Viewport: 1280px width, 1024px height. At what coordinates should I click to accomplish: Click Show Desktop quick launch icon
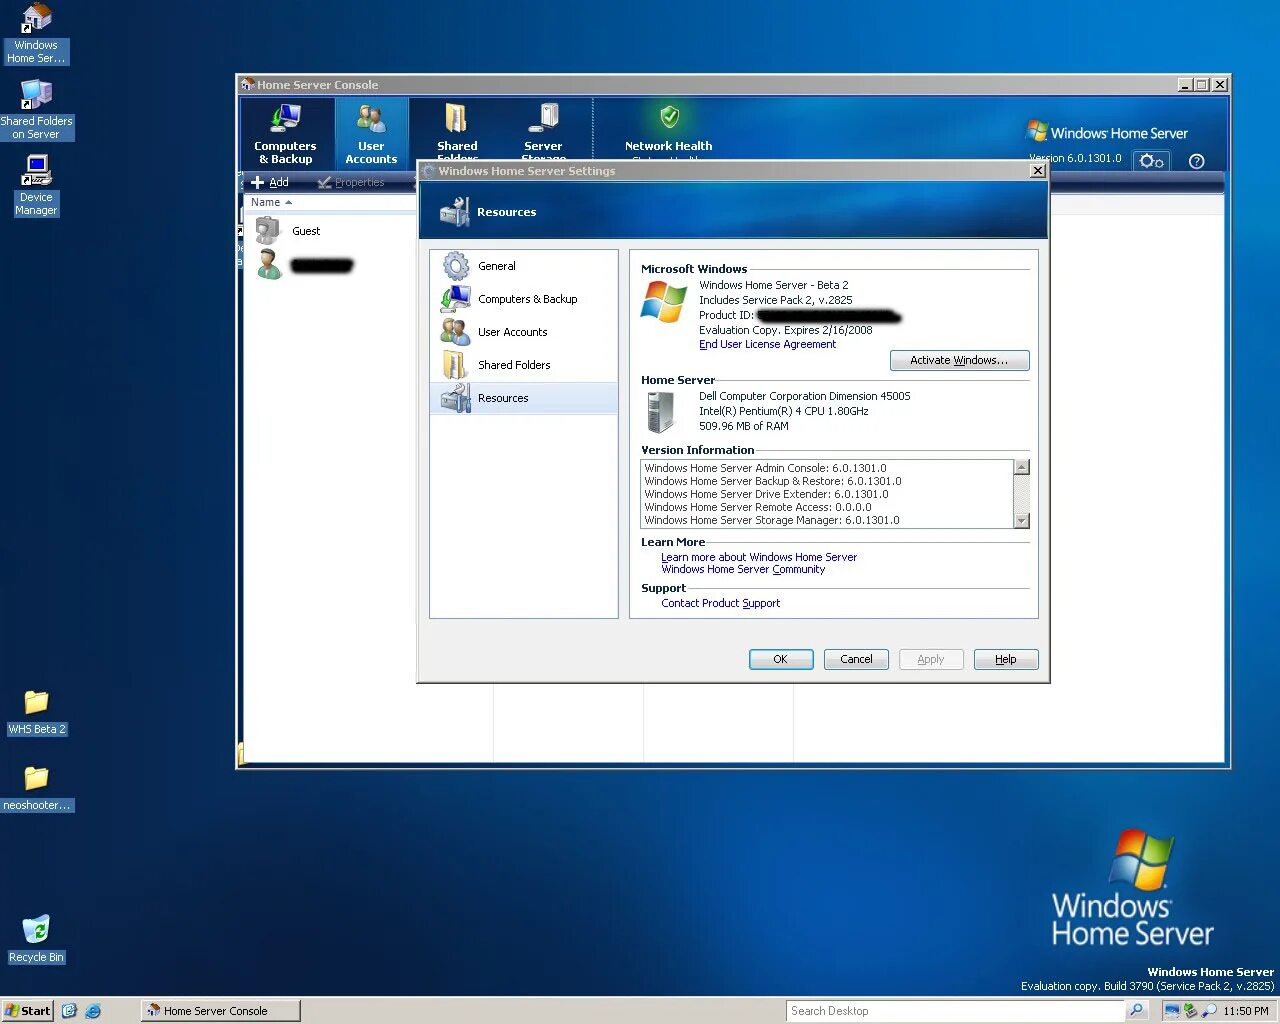(x=69, y=1011)
